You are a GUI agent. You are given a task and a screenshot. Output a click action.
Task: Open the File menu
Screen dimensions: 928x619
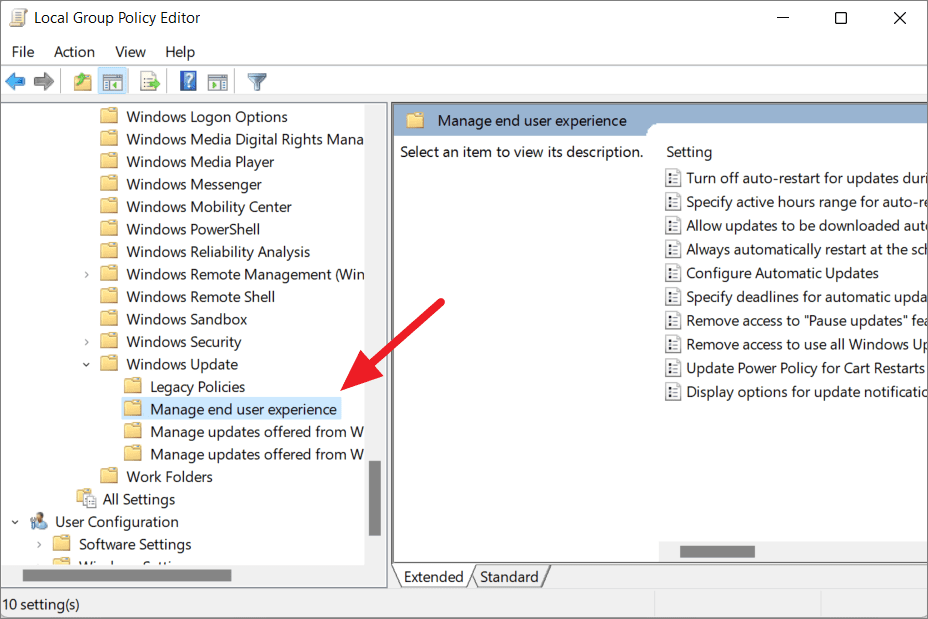pyautogui.click(x=23, y=52)
